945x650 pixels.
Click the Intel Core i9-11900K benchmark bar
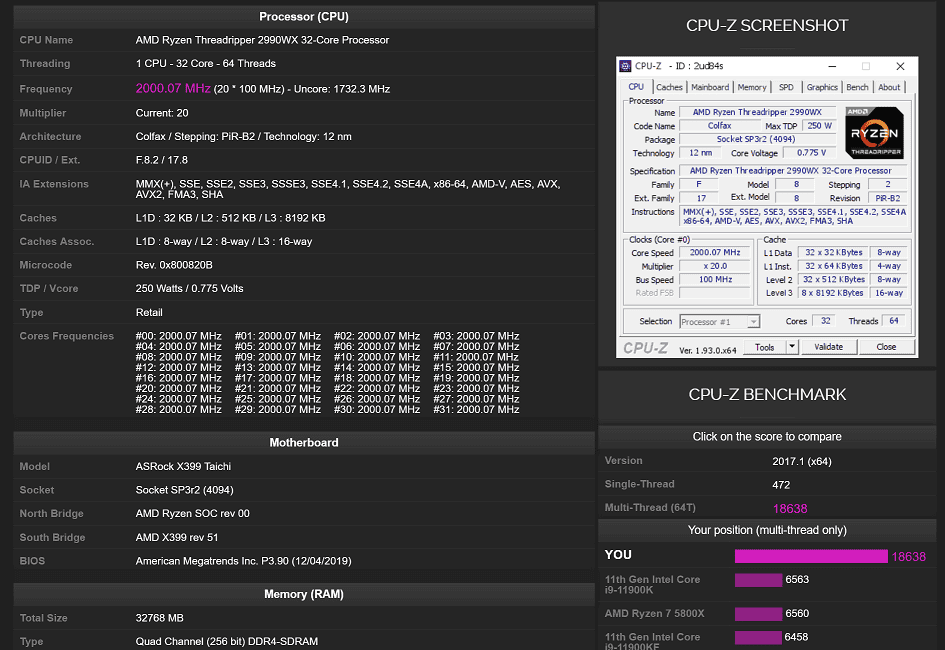pyautogui.click(x=758, y=580)
